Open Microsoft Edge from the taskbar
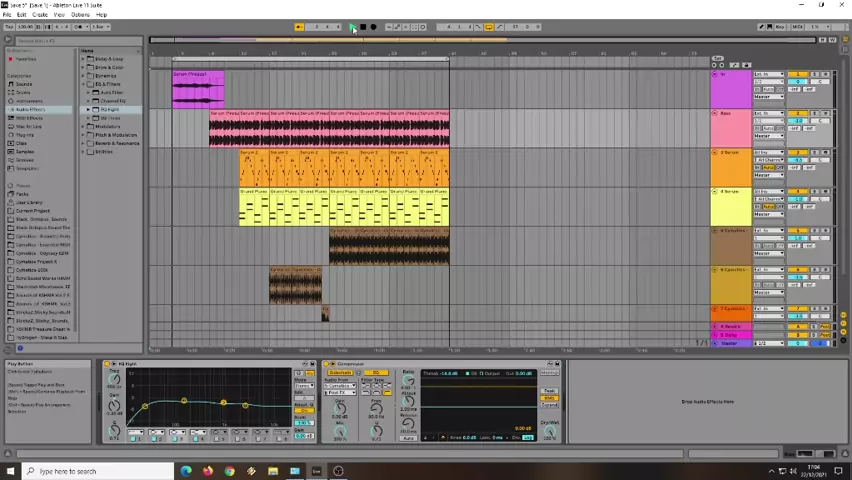 tap(186, 471)
